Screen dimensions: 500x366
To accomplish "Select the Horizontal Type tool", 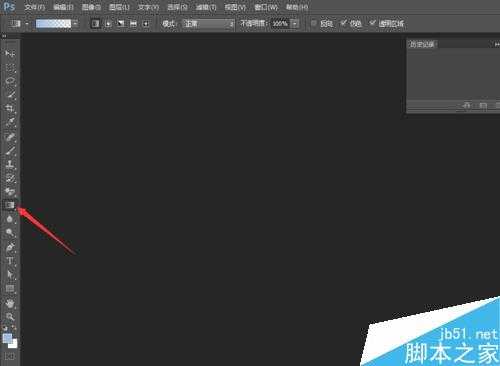I will [x=10, y=261].
